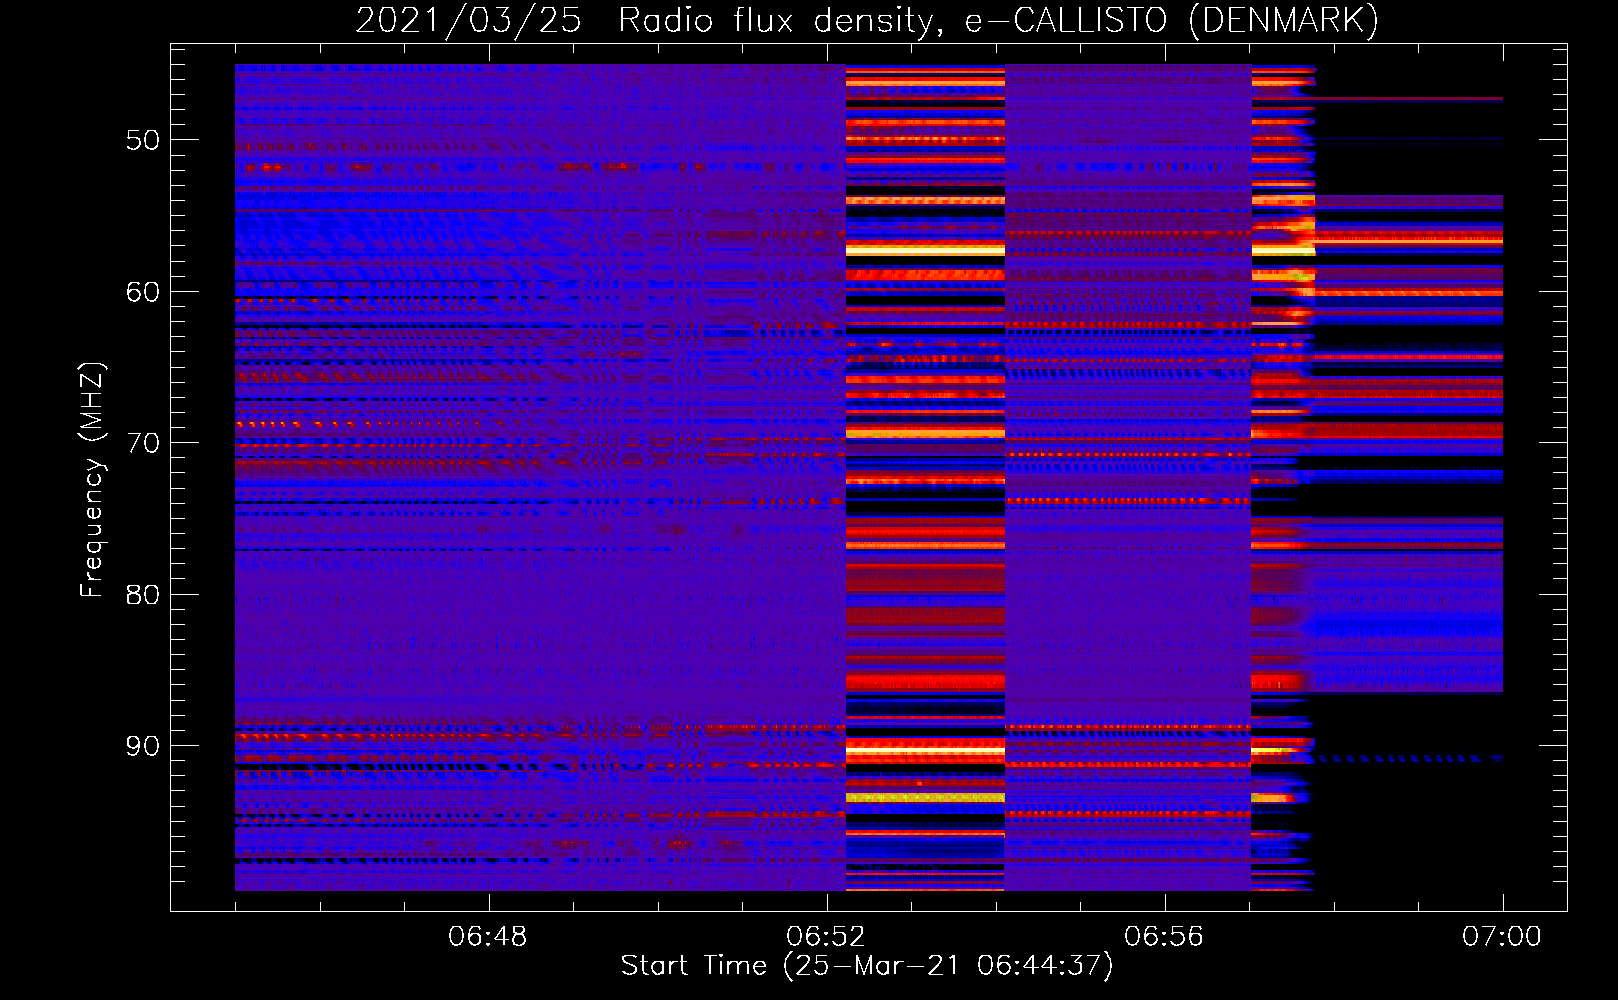1618x1000 pixels.
Task: Click the 70 frequency tick label
Action: click(143, 443)
